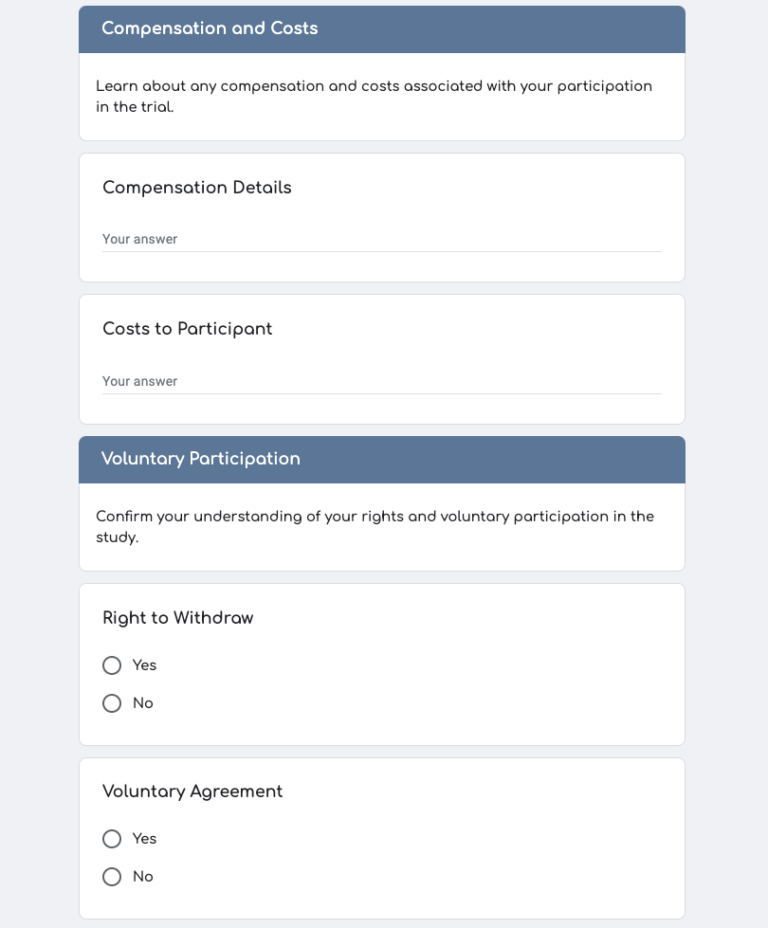Click the No label text under Voluntary Agreement

point(143,877)
